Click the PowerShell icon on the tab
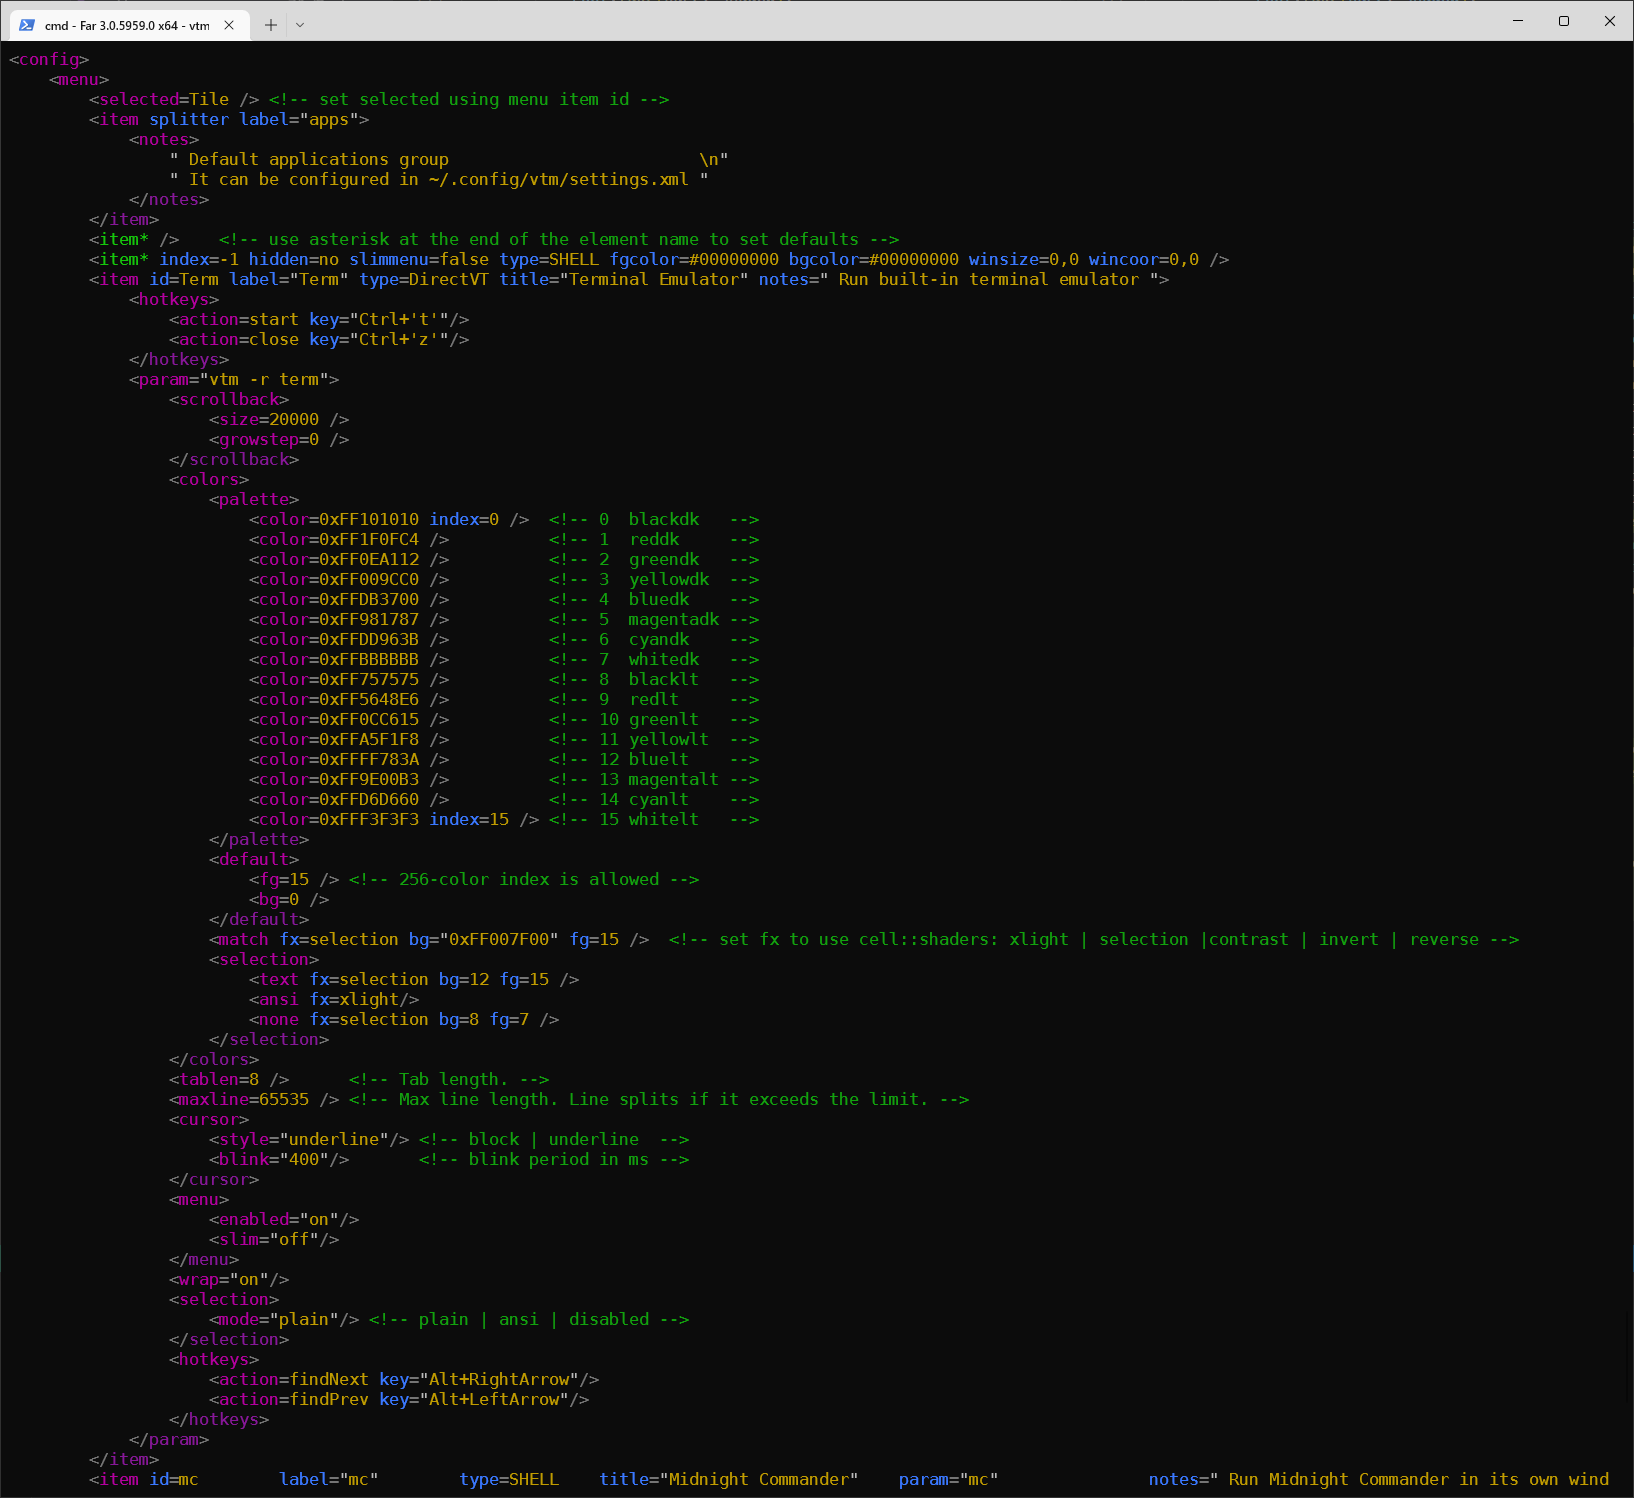 coord(27,25)
